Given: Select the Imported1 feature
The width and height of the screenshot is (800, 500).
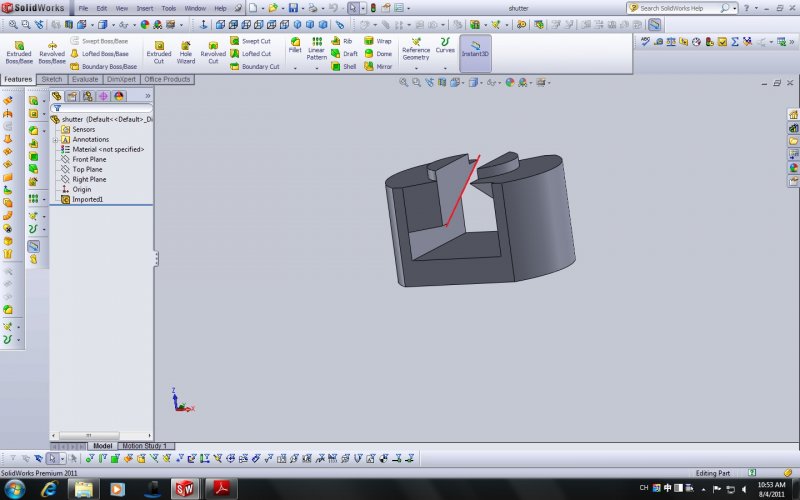Looking at the screenshot, I should pos(87,199).
